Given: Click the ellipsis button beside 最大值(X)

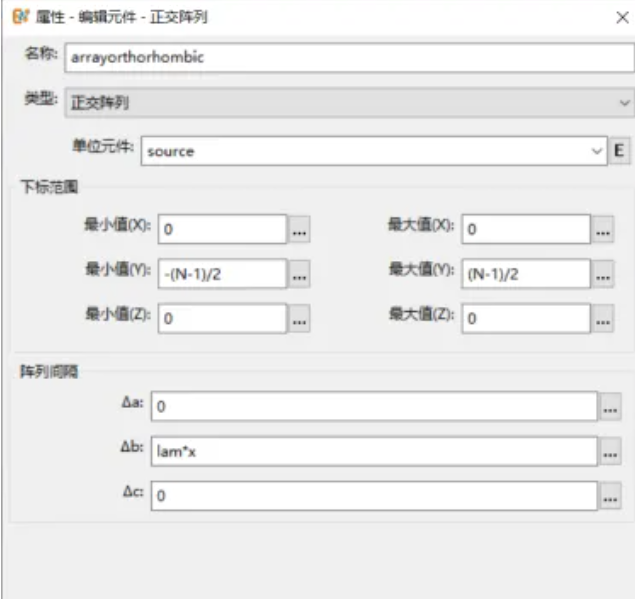Looking at the screenshot, I should point(602,230).
